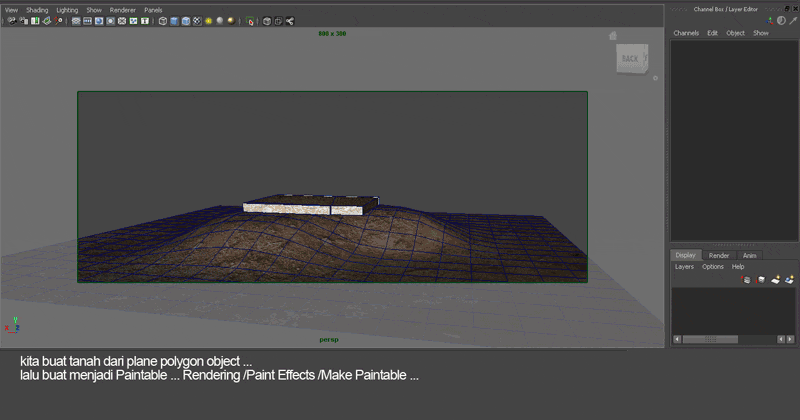Click the X-Ray Active Components icon

coord(278,21)
